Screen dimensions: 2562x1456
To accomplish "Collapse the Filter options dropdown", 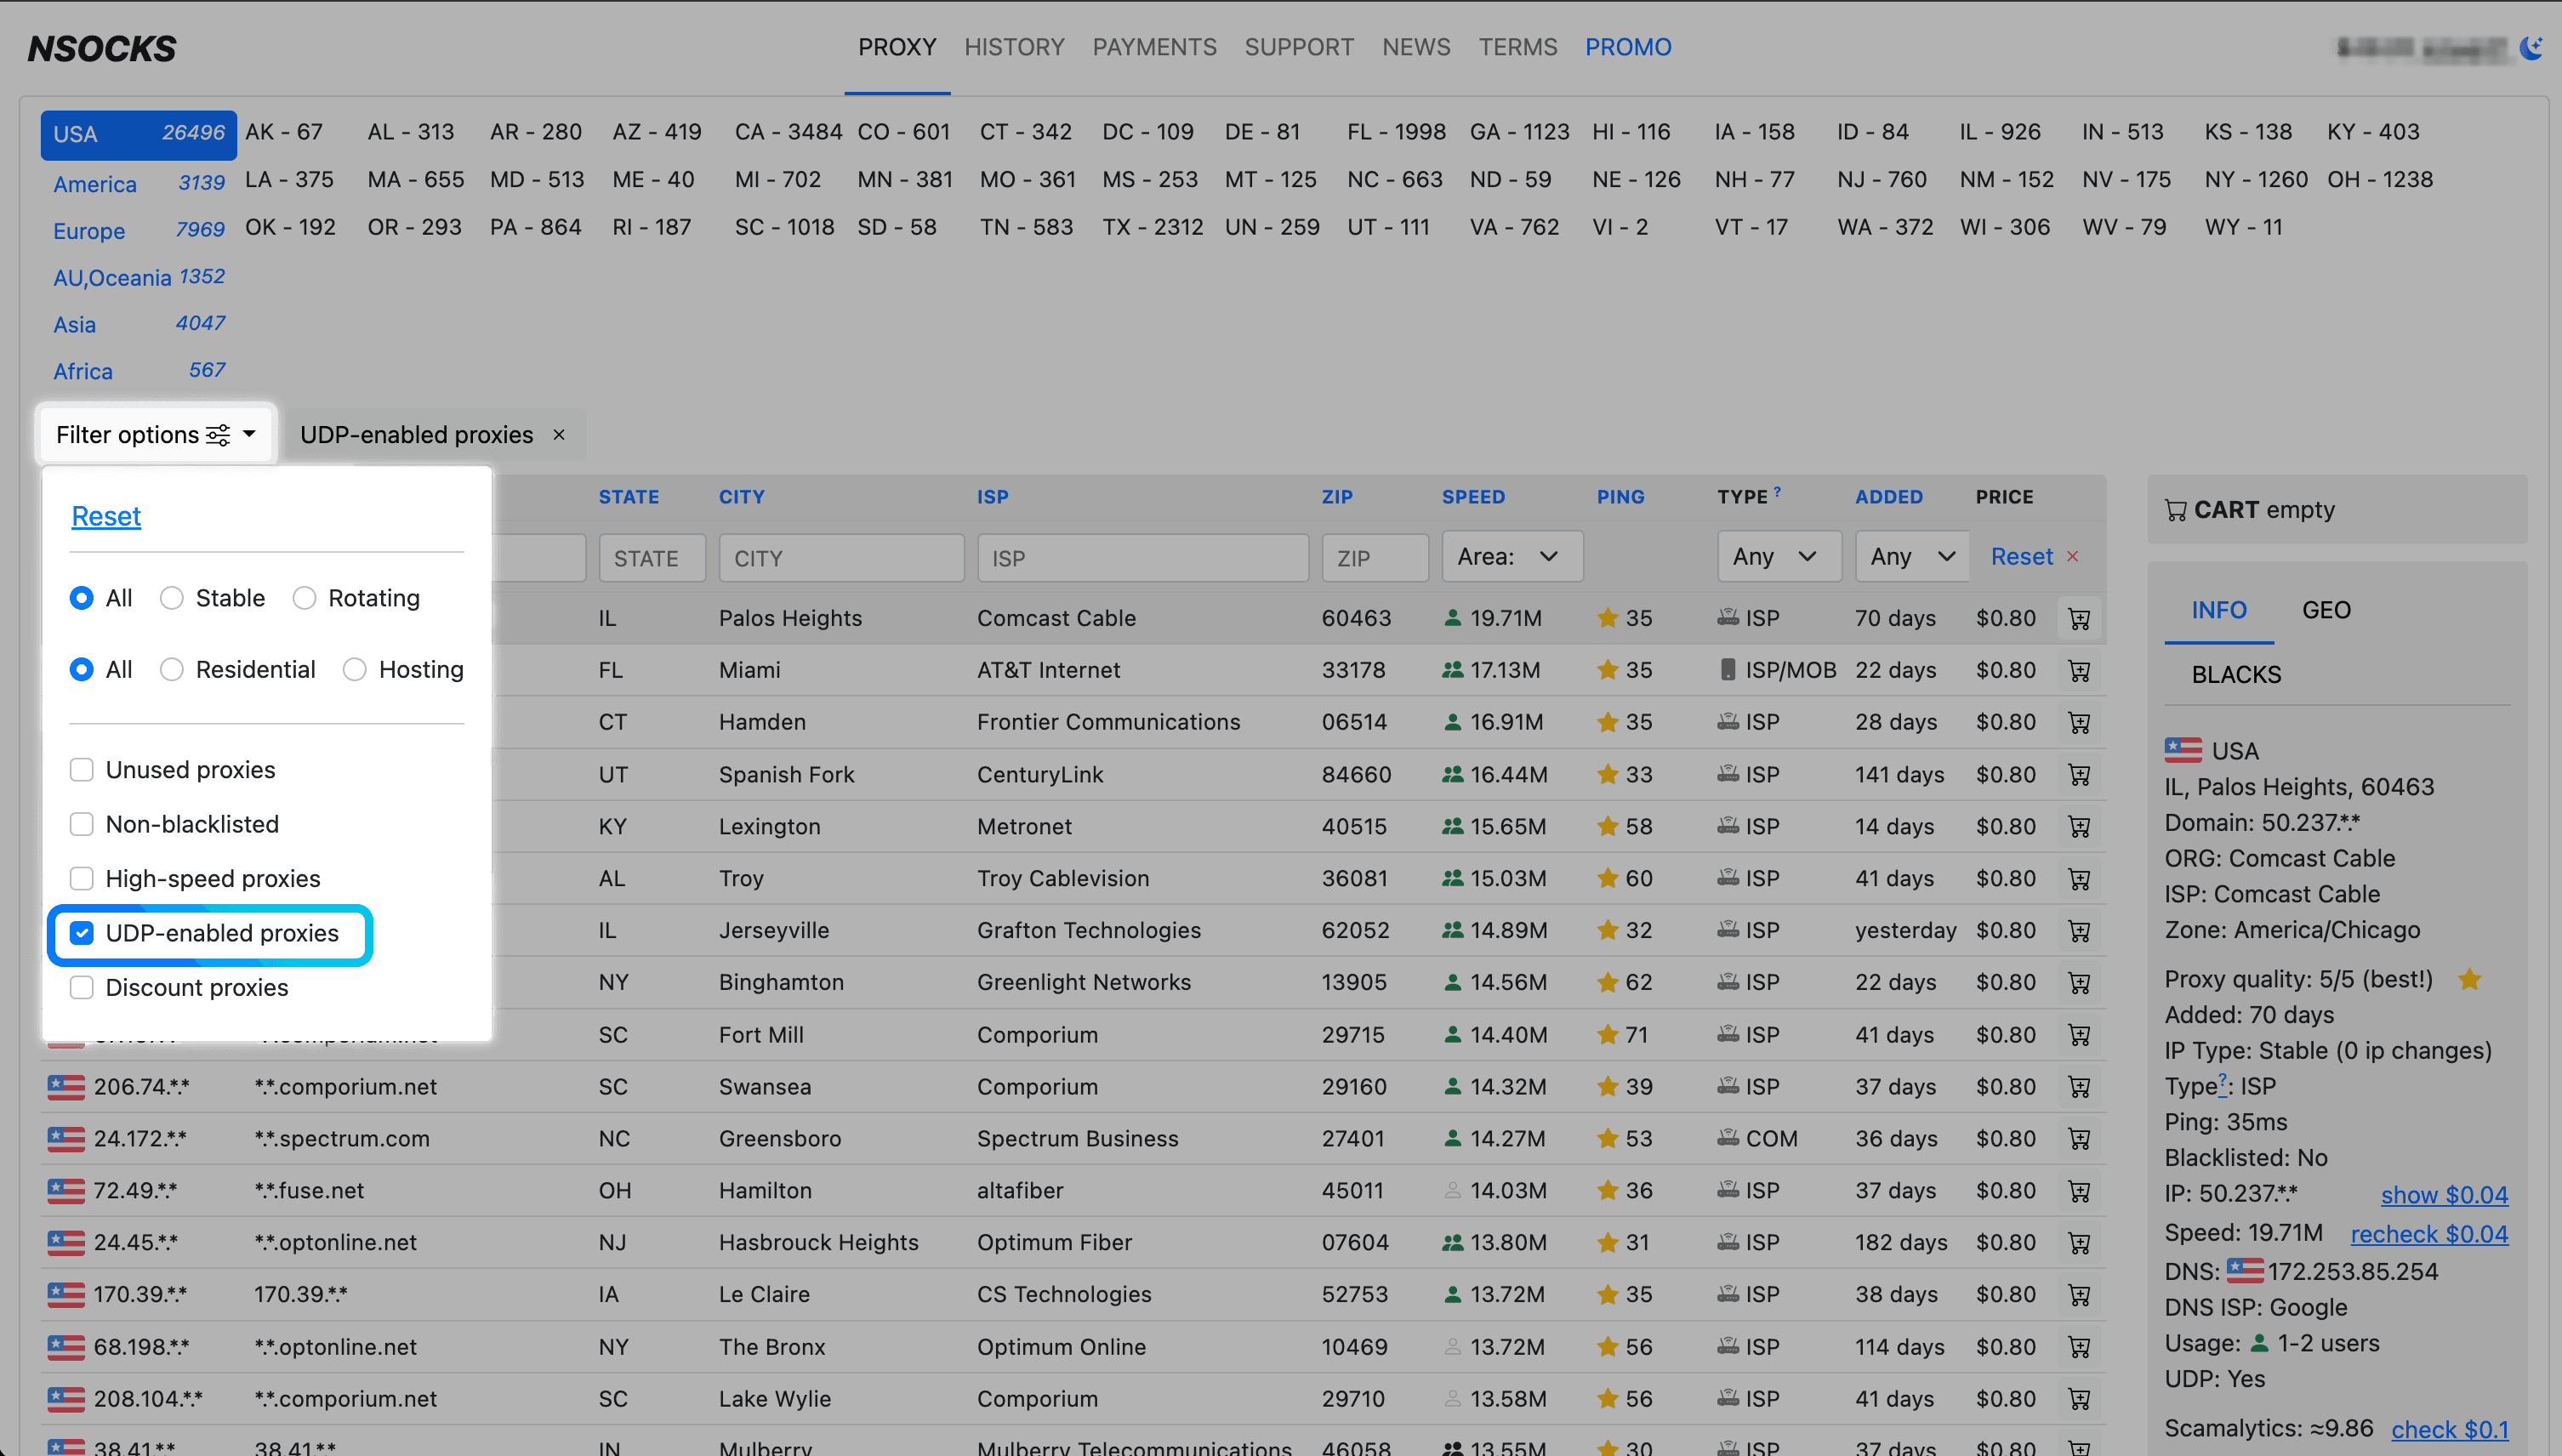I will (x=156, y=435).
